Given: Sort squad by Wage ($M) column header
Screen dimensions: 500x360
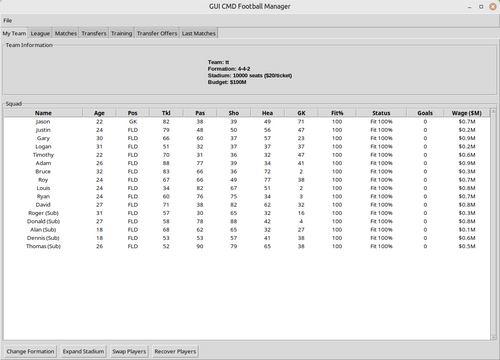Looking at the screenshot, I should (467, 113).
